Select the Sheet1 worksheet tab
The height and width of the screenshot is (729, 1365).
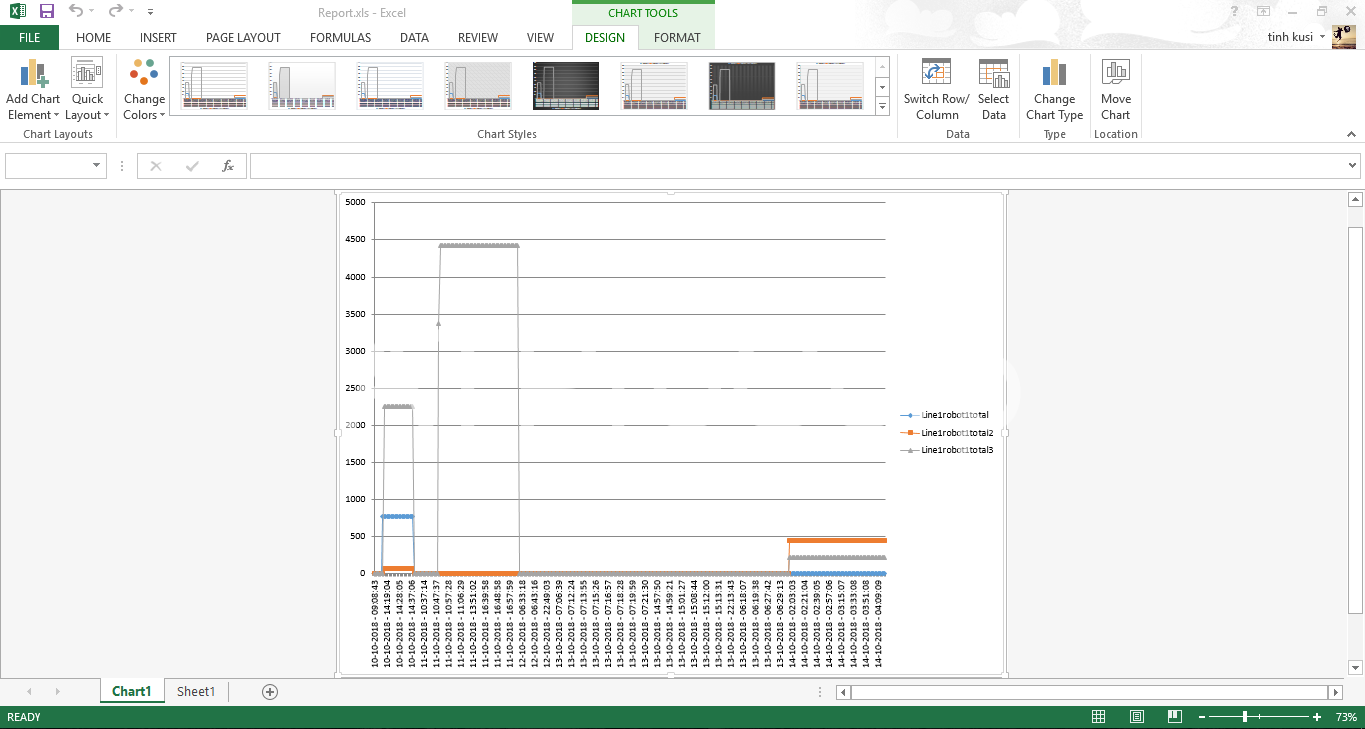click(196, 691)
